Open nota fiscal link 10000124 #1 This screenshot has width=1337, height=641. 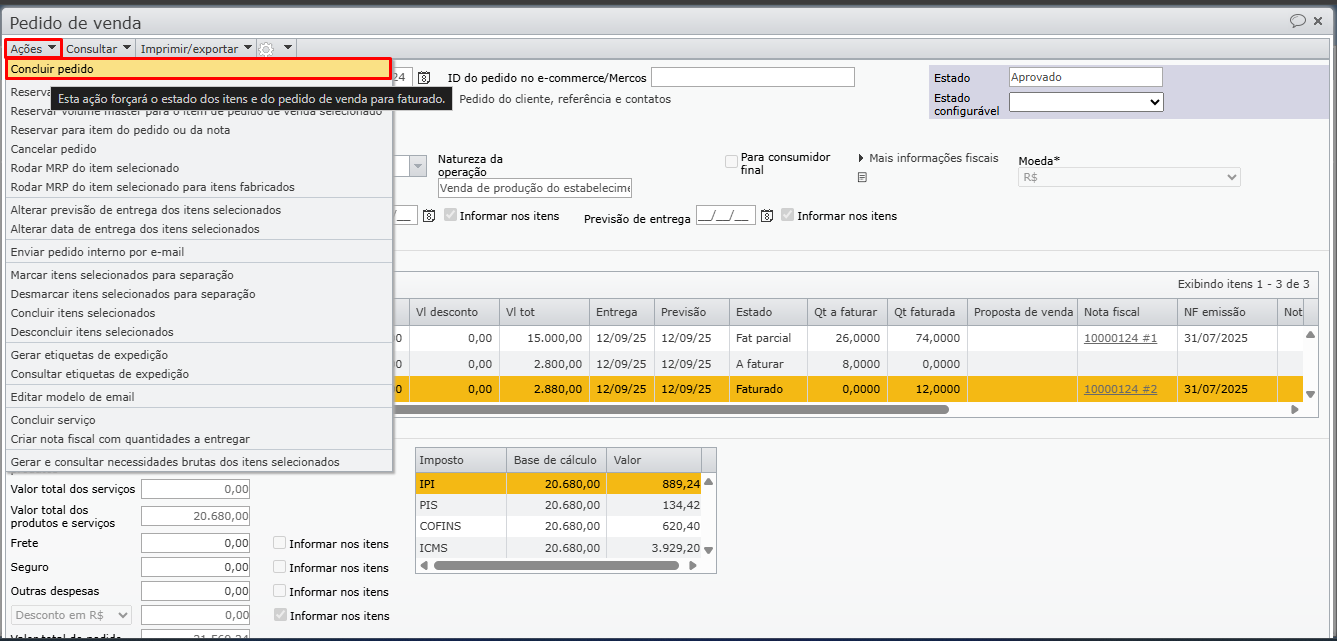coord(1120,339)
